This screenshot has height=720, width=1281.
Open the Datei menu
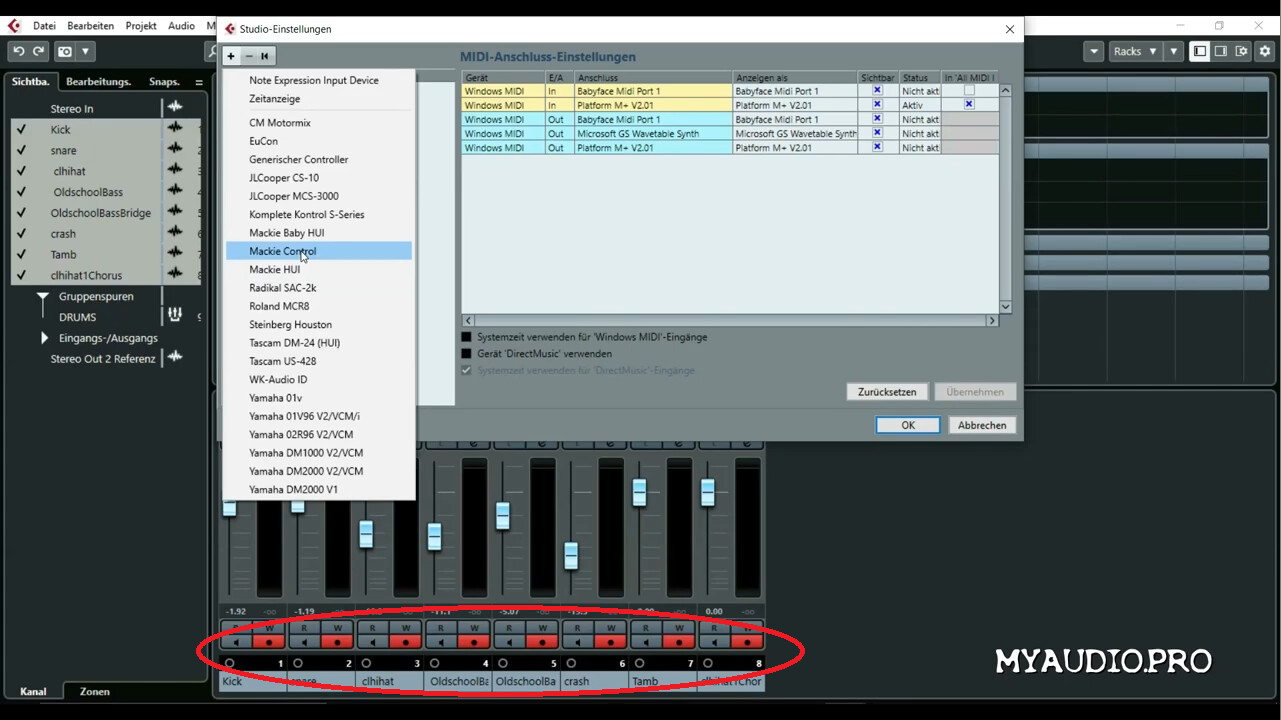[x=44, y=25]
